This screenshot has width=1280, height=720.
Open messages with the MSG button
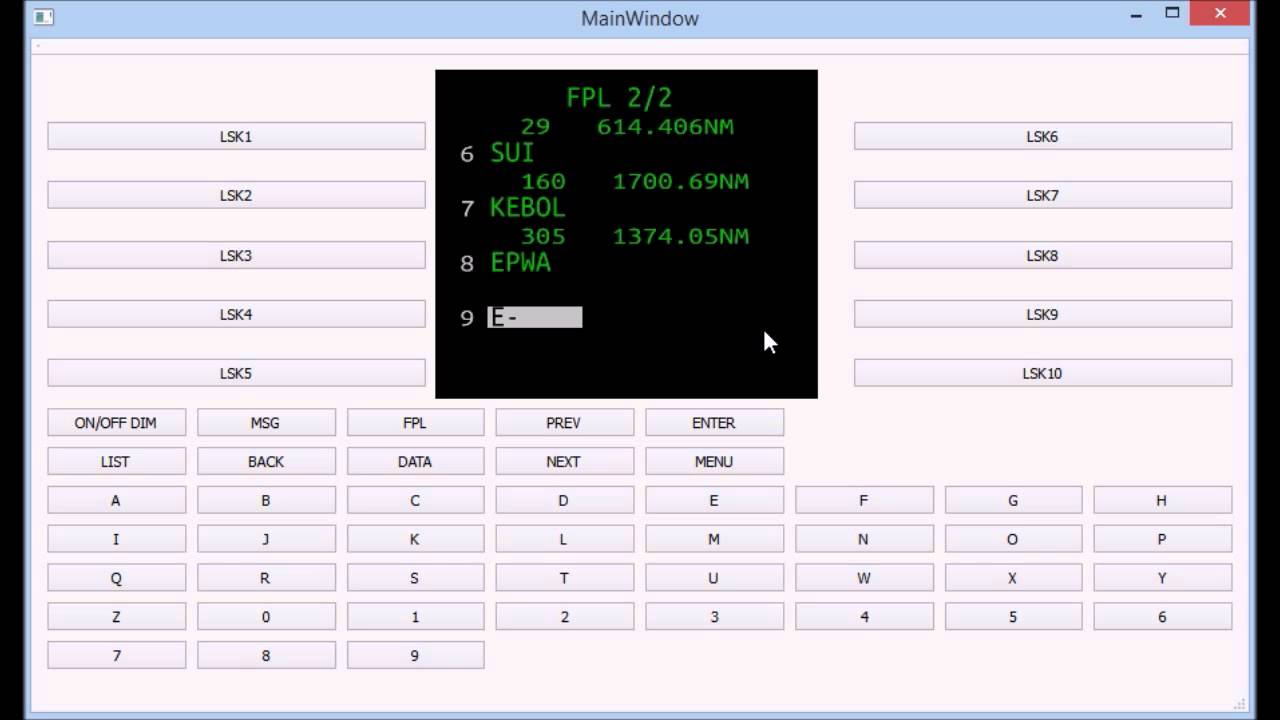point(266,423)
